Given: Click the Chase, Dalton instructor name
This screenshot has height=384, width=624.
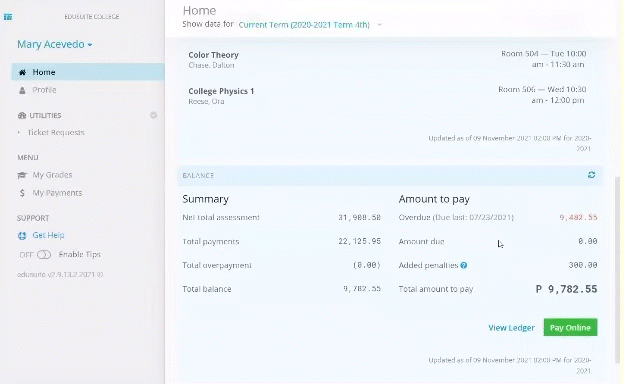Looking at the screenshot, I should point(211,65).
